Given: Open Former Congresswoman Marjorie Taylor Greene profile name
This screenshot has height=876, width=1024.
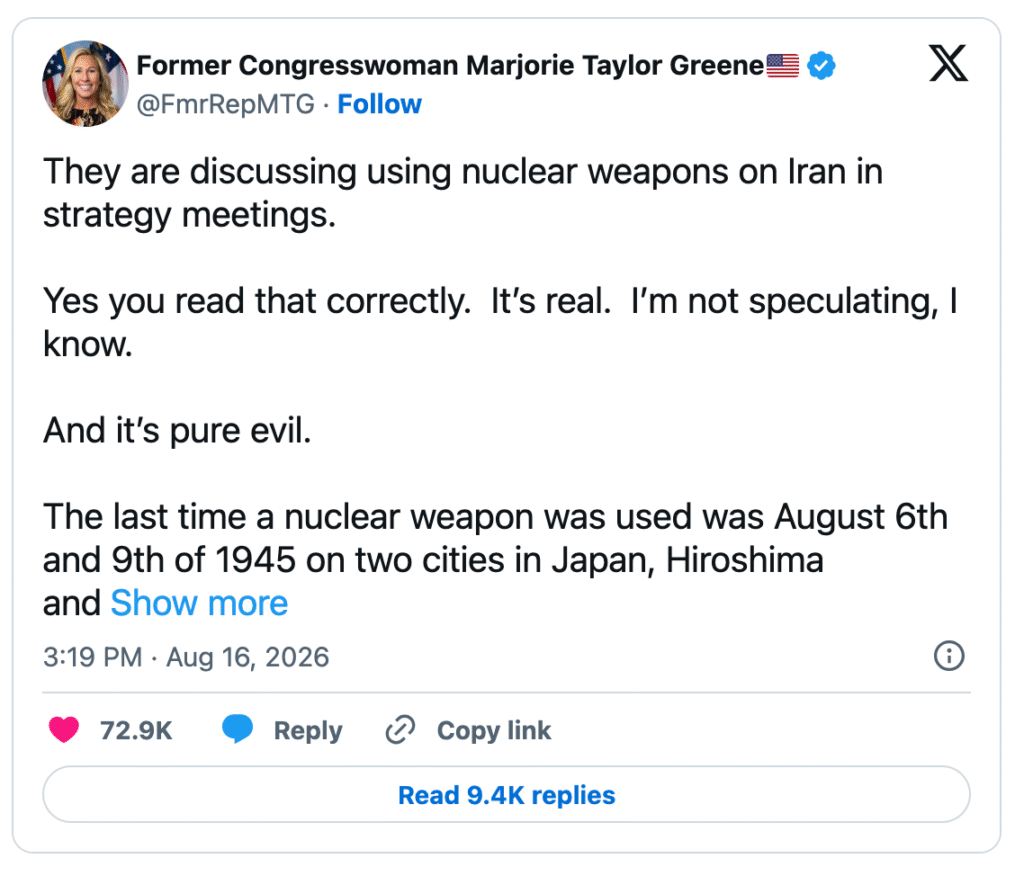Looking at the screenshot, I should (x=450, y=65).
